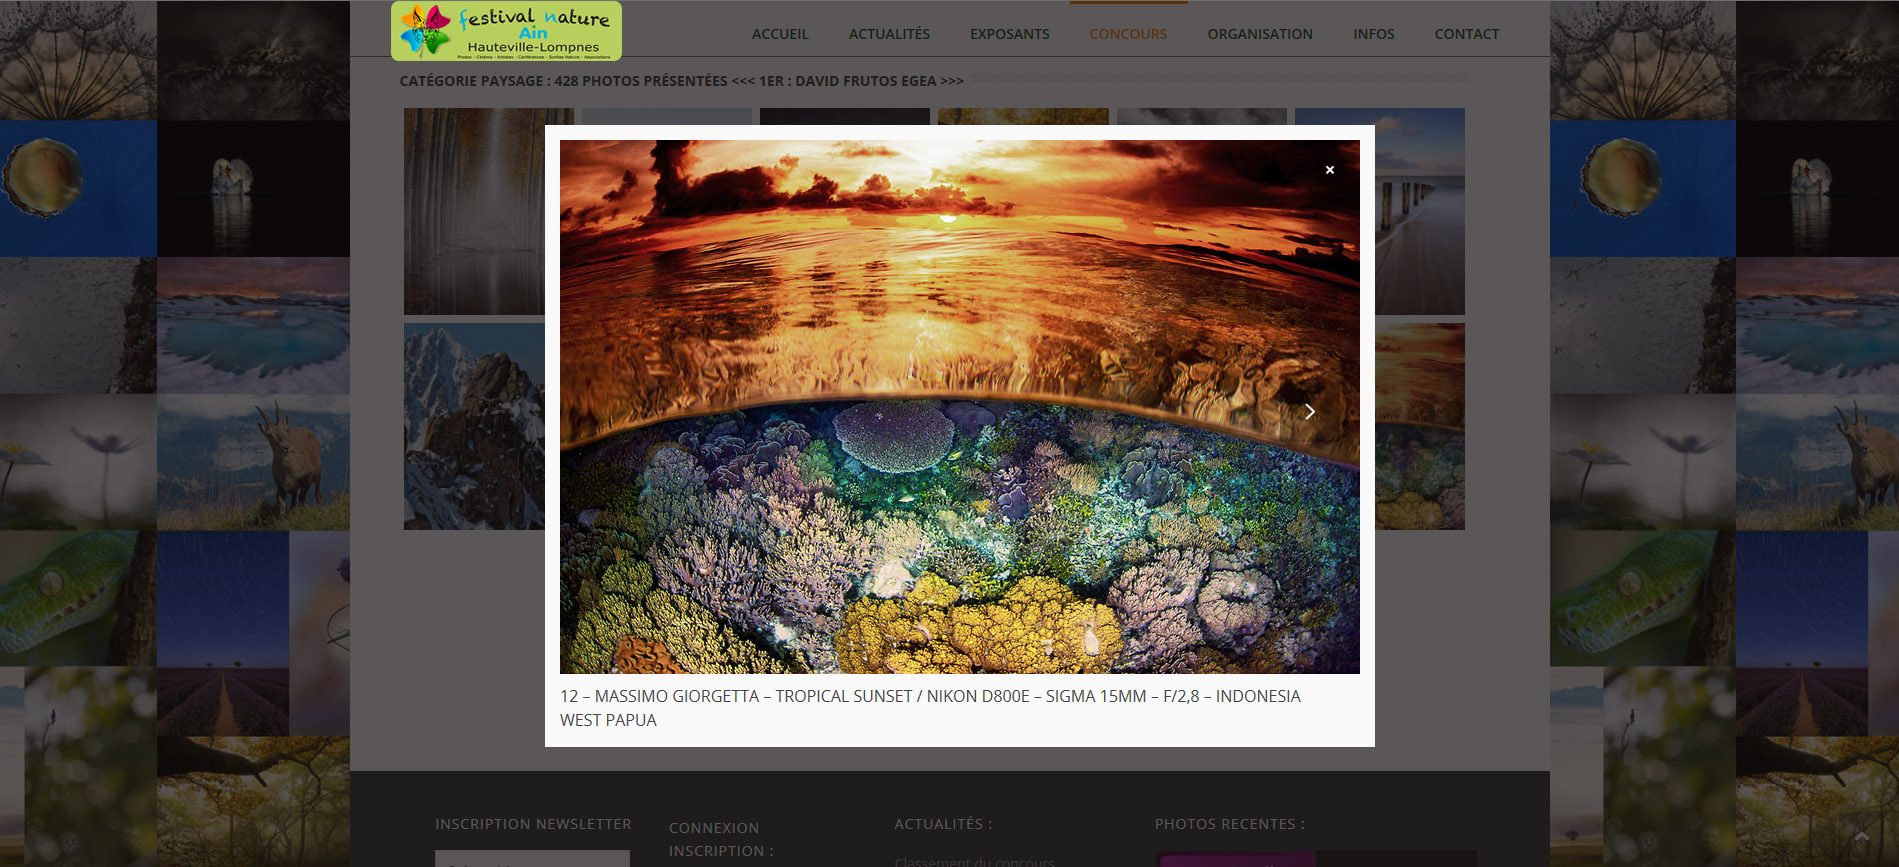1899x867 pixels.
Task: Open the Exposants menu item
Action: (1009, 34)
